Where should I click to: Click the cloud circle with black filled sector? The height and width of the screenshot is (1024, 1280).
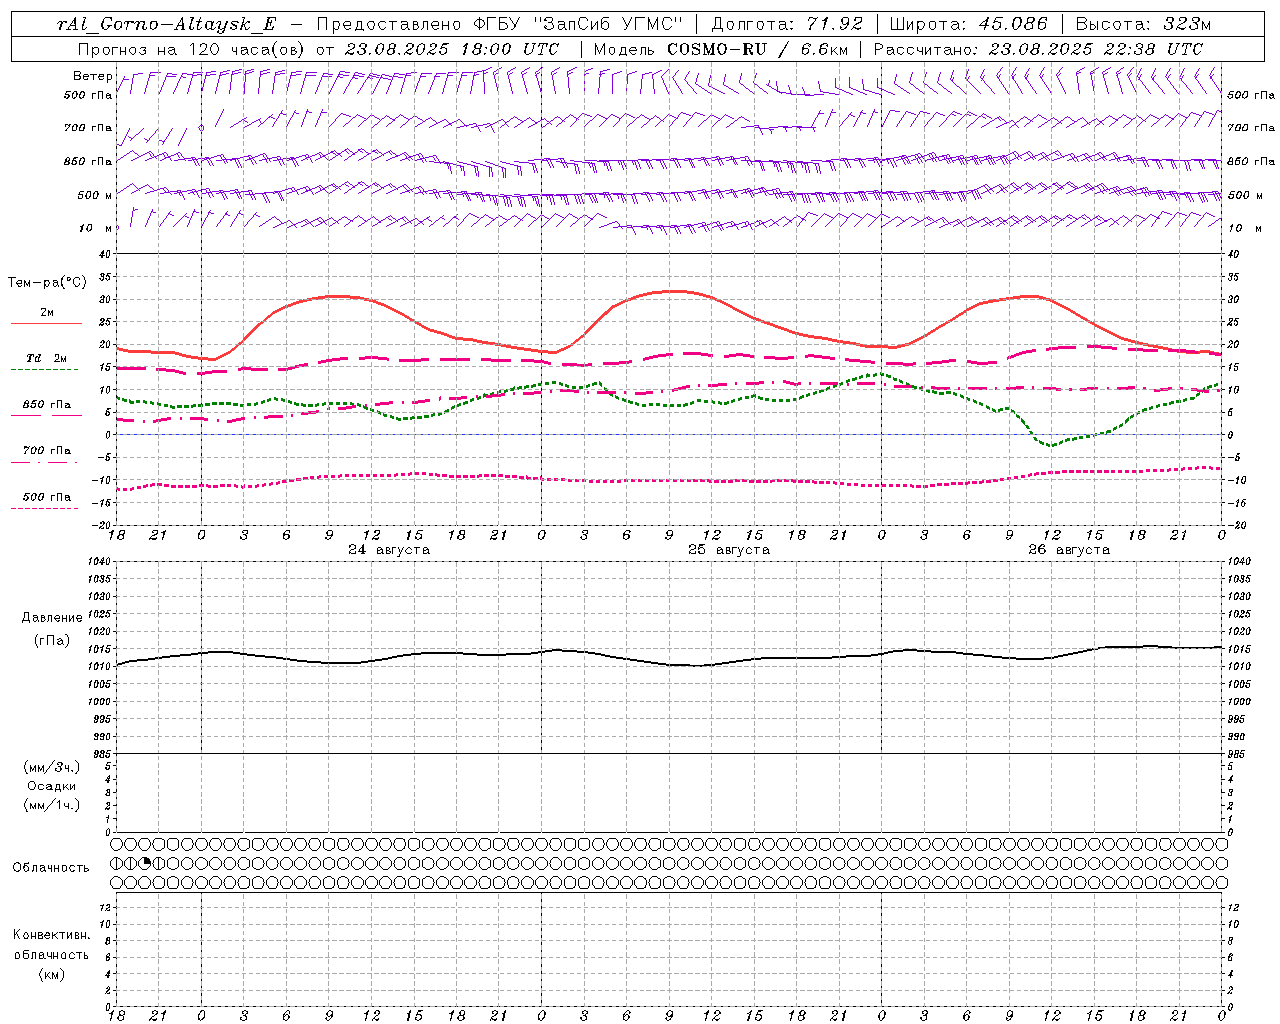coord(145,863)
